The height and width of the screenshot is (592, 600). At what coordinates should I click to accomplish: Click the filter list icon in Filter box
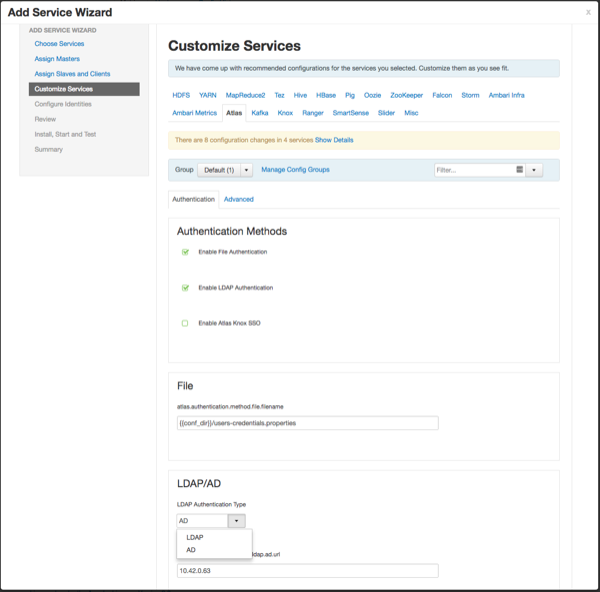tap(520, 170)
